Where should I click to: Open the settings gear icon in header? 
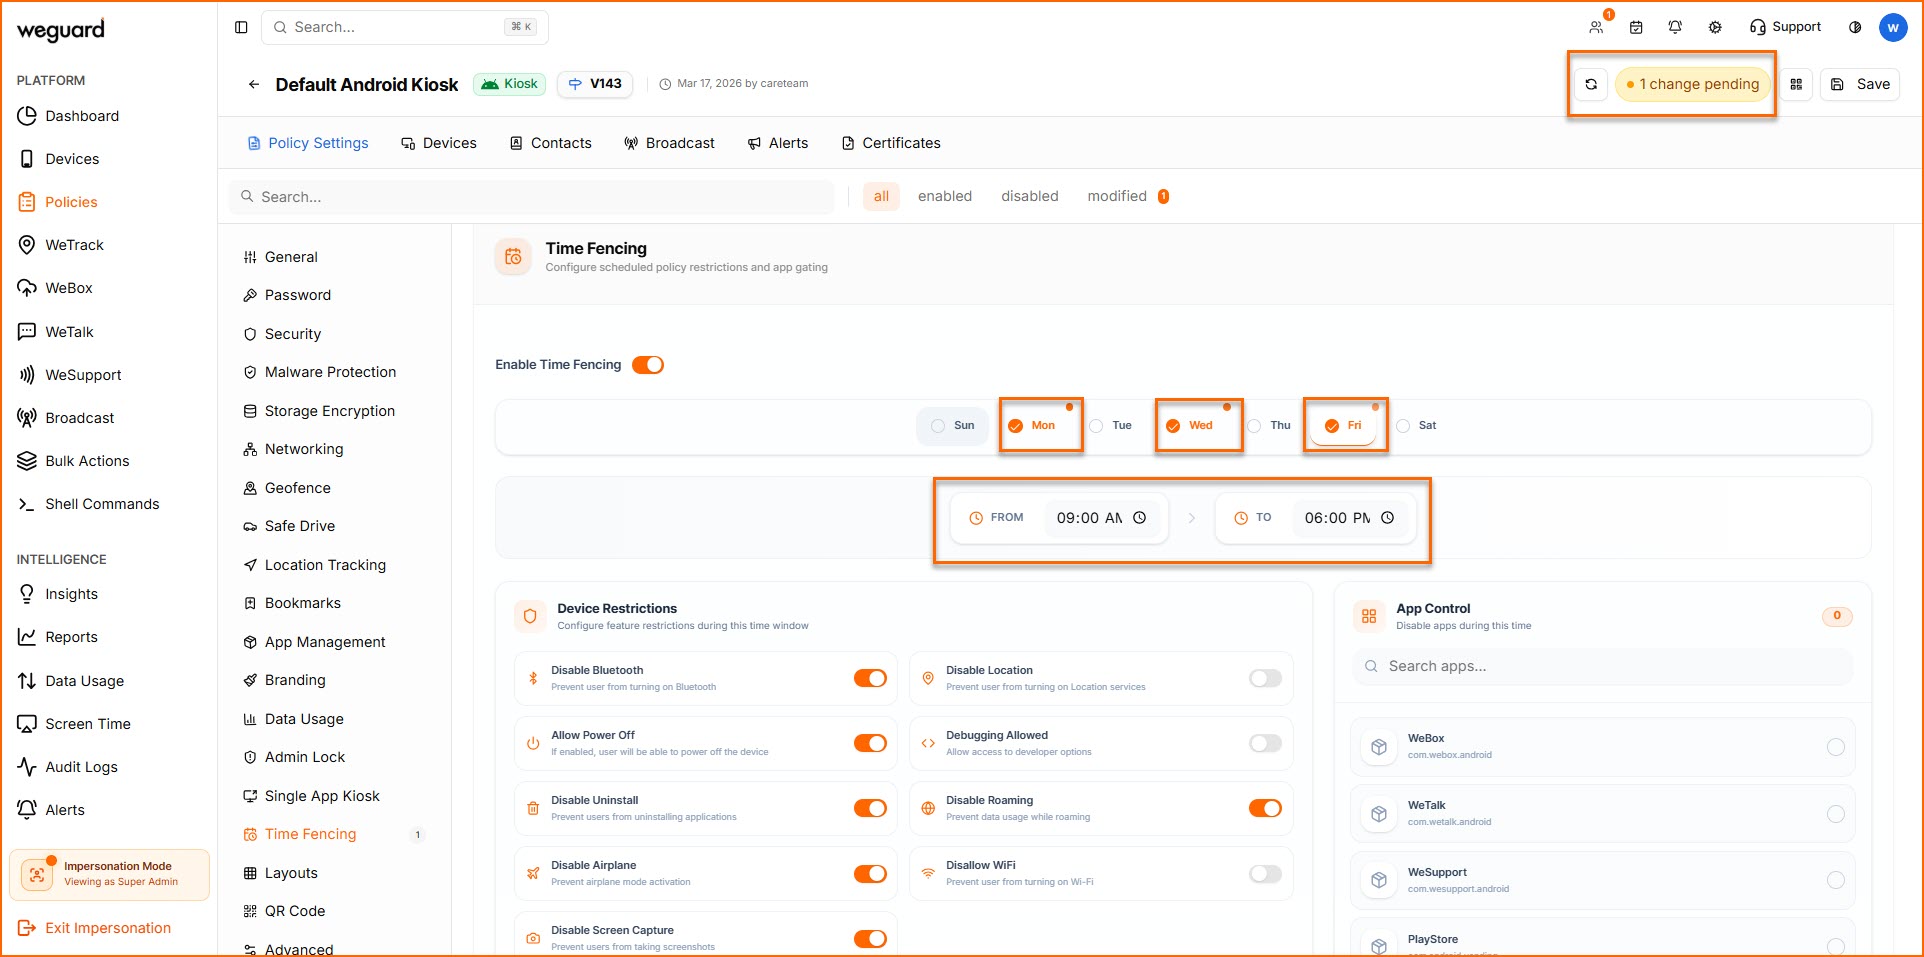pyautogui.click(x=1715, y=27)
